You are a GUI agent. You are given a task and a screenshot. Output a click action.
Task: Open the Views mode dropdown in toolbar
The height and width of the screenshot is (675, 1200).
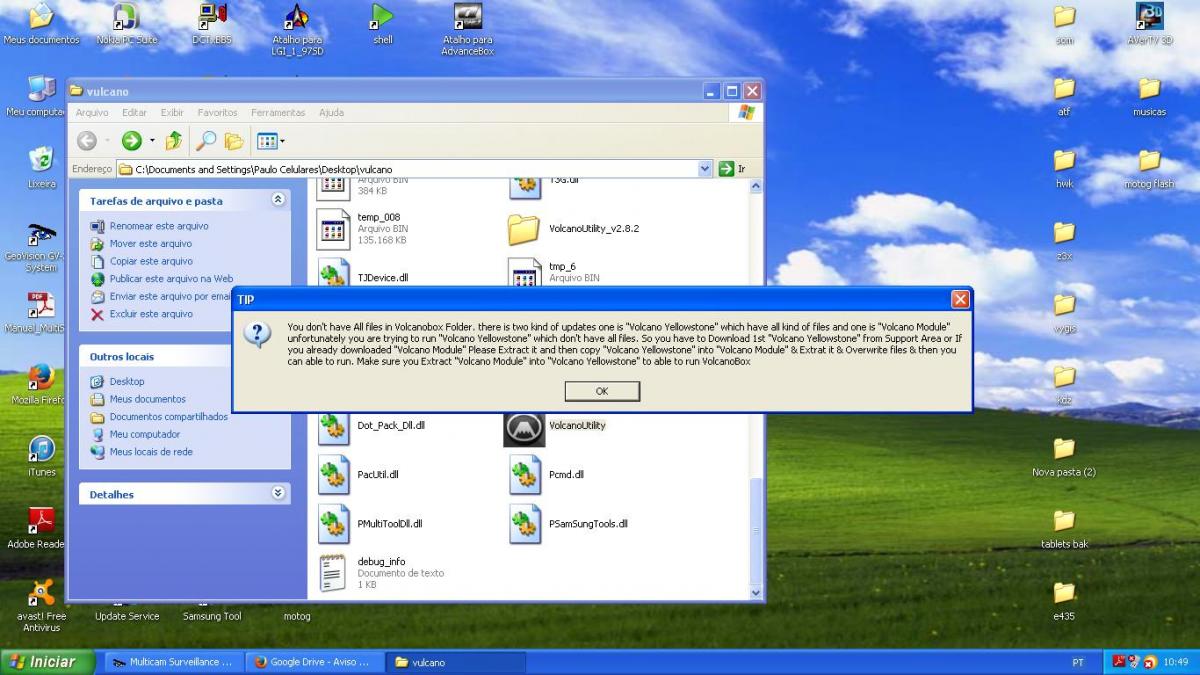coord(271,141)
